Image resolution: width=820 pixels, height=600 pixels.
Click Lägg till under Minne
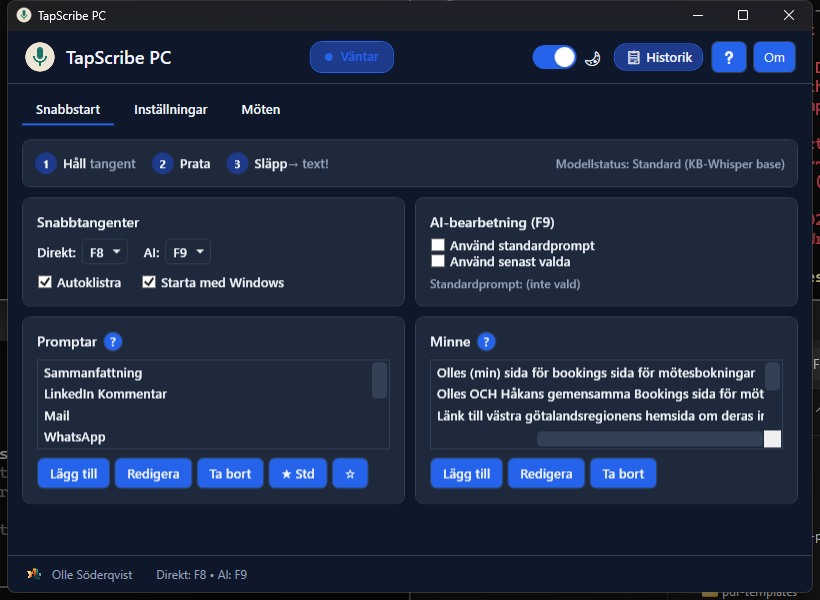pyautogui.click(x=466, y=473)
